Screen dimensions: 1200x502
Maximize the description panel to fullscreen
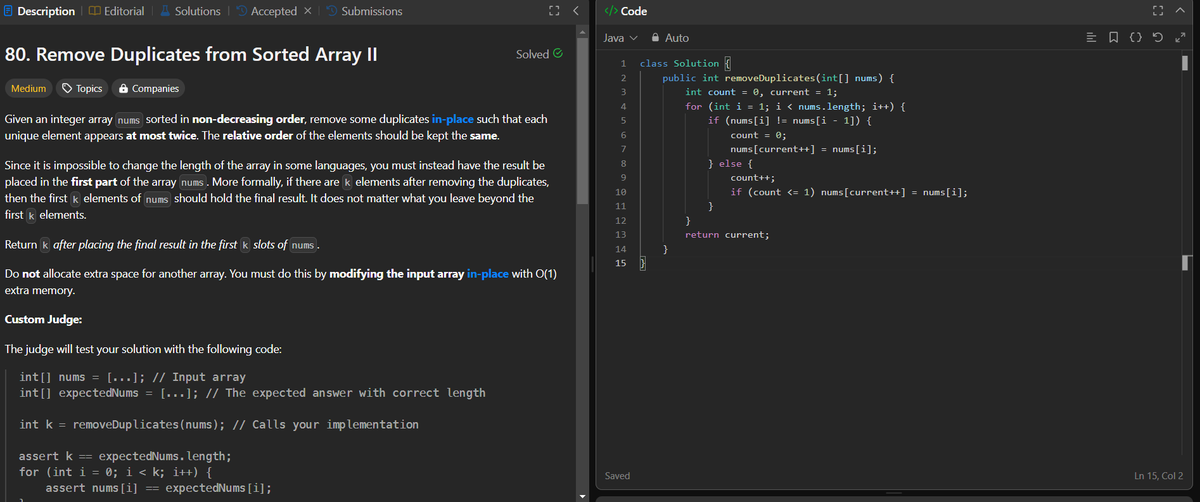pyautogui.click(x=553, y=11)
